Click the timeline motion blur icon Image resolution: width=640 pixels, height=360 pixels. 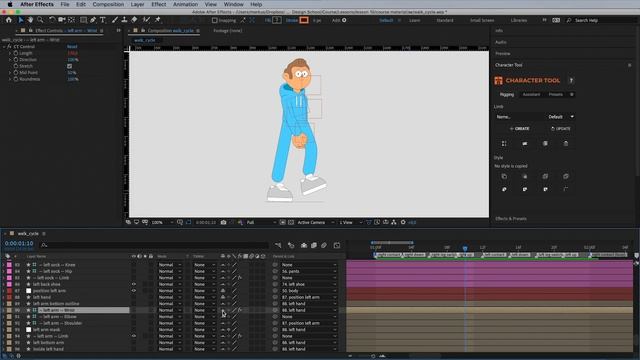click(x=324, y=245)
